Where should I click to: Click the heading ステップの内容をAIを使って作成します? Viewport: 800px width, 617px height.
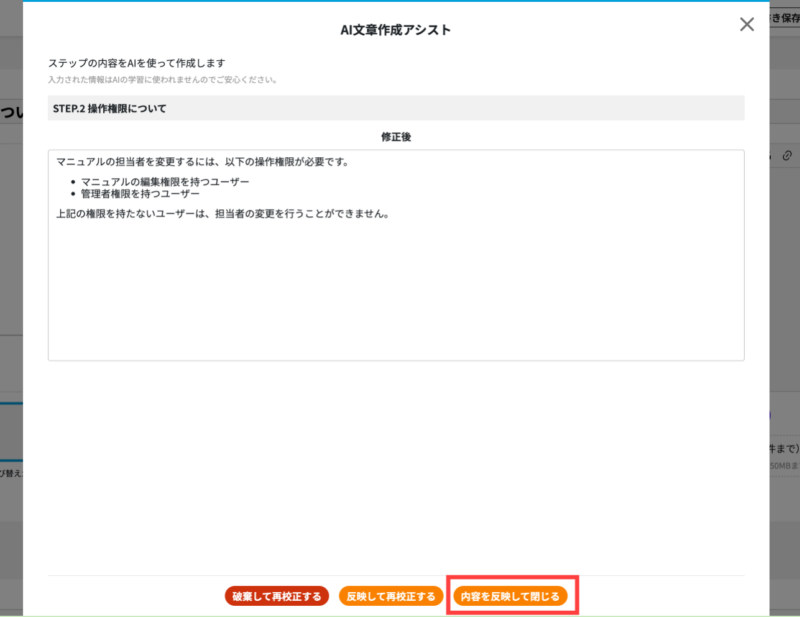137,63
